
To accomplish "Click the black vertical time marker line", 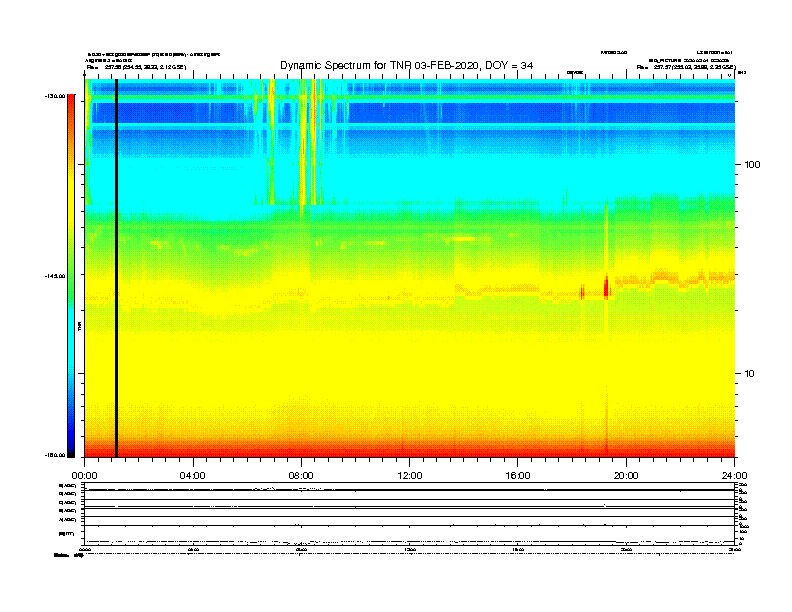I will point(116,268).
